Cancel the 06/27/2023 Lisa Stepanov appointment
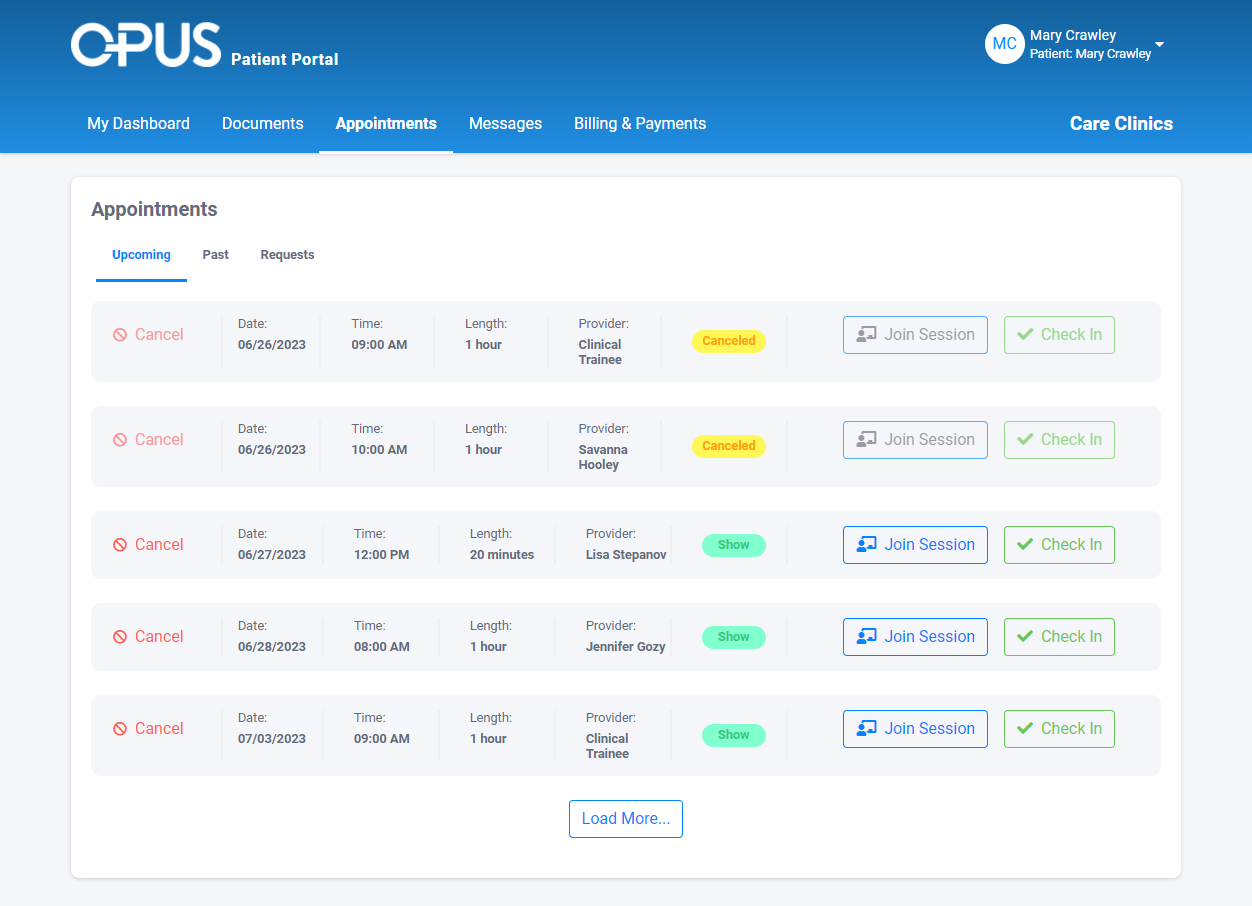Image resolution: width=1252 pixels, height=906 pixels. 148,545
